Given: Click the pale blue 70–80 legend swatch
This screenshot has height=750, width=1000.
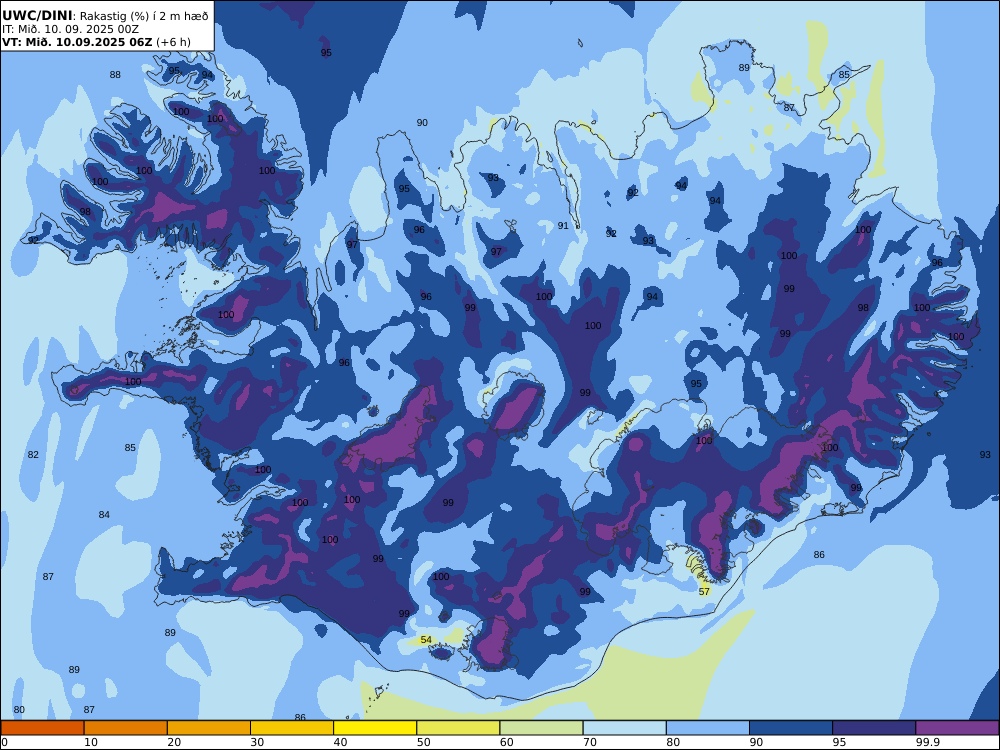Looking at the screenshot, I should coord(624,728).
